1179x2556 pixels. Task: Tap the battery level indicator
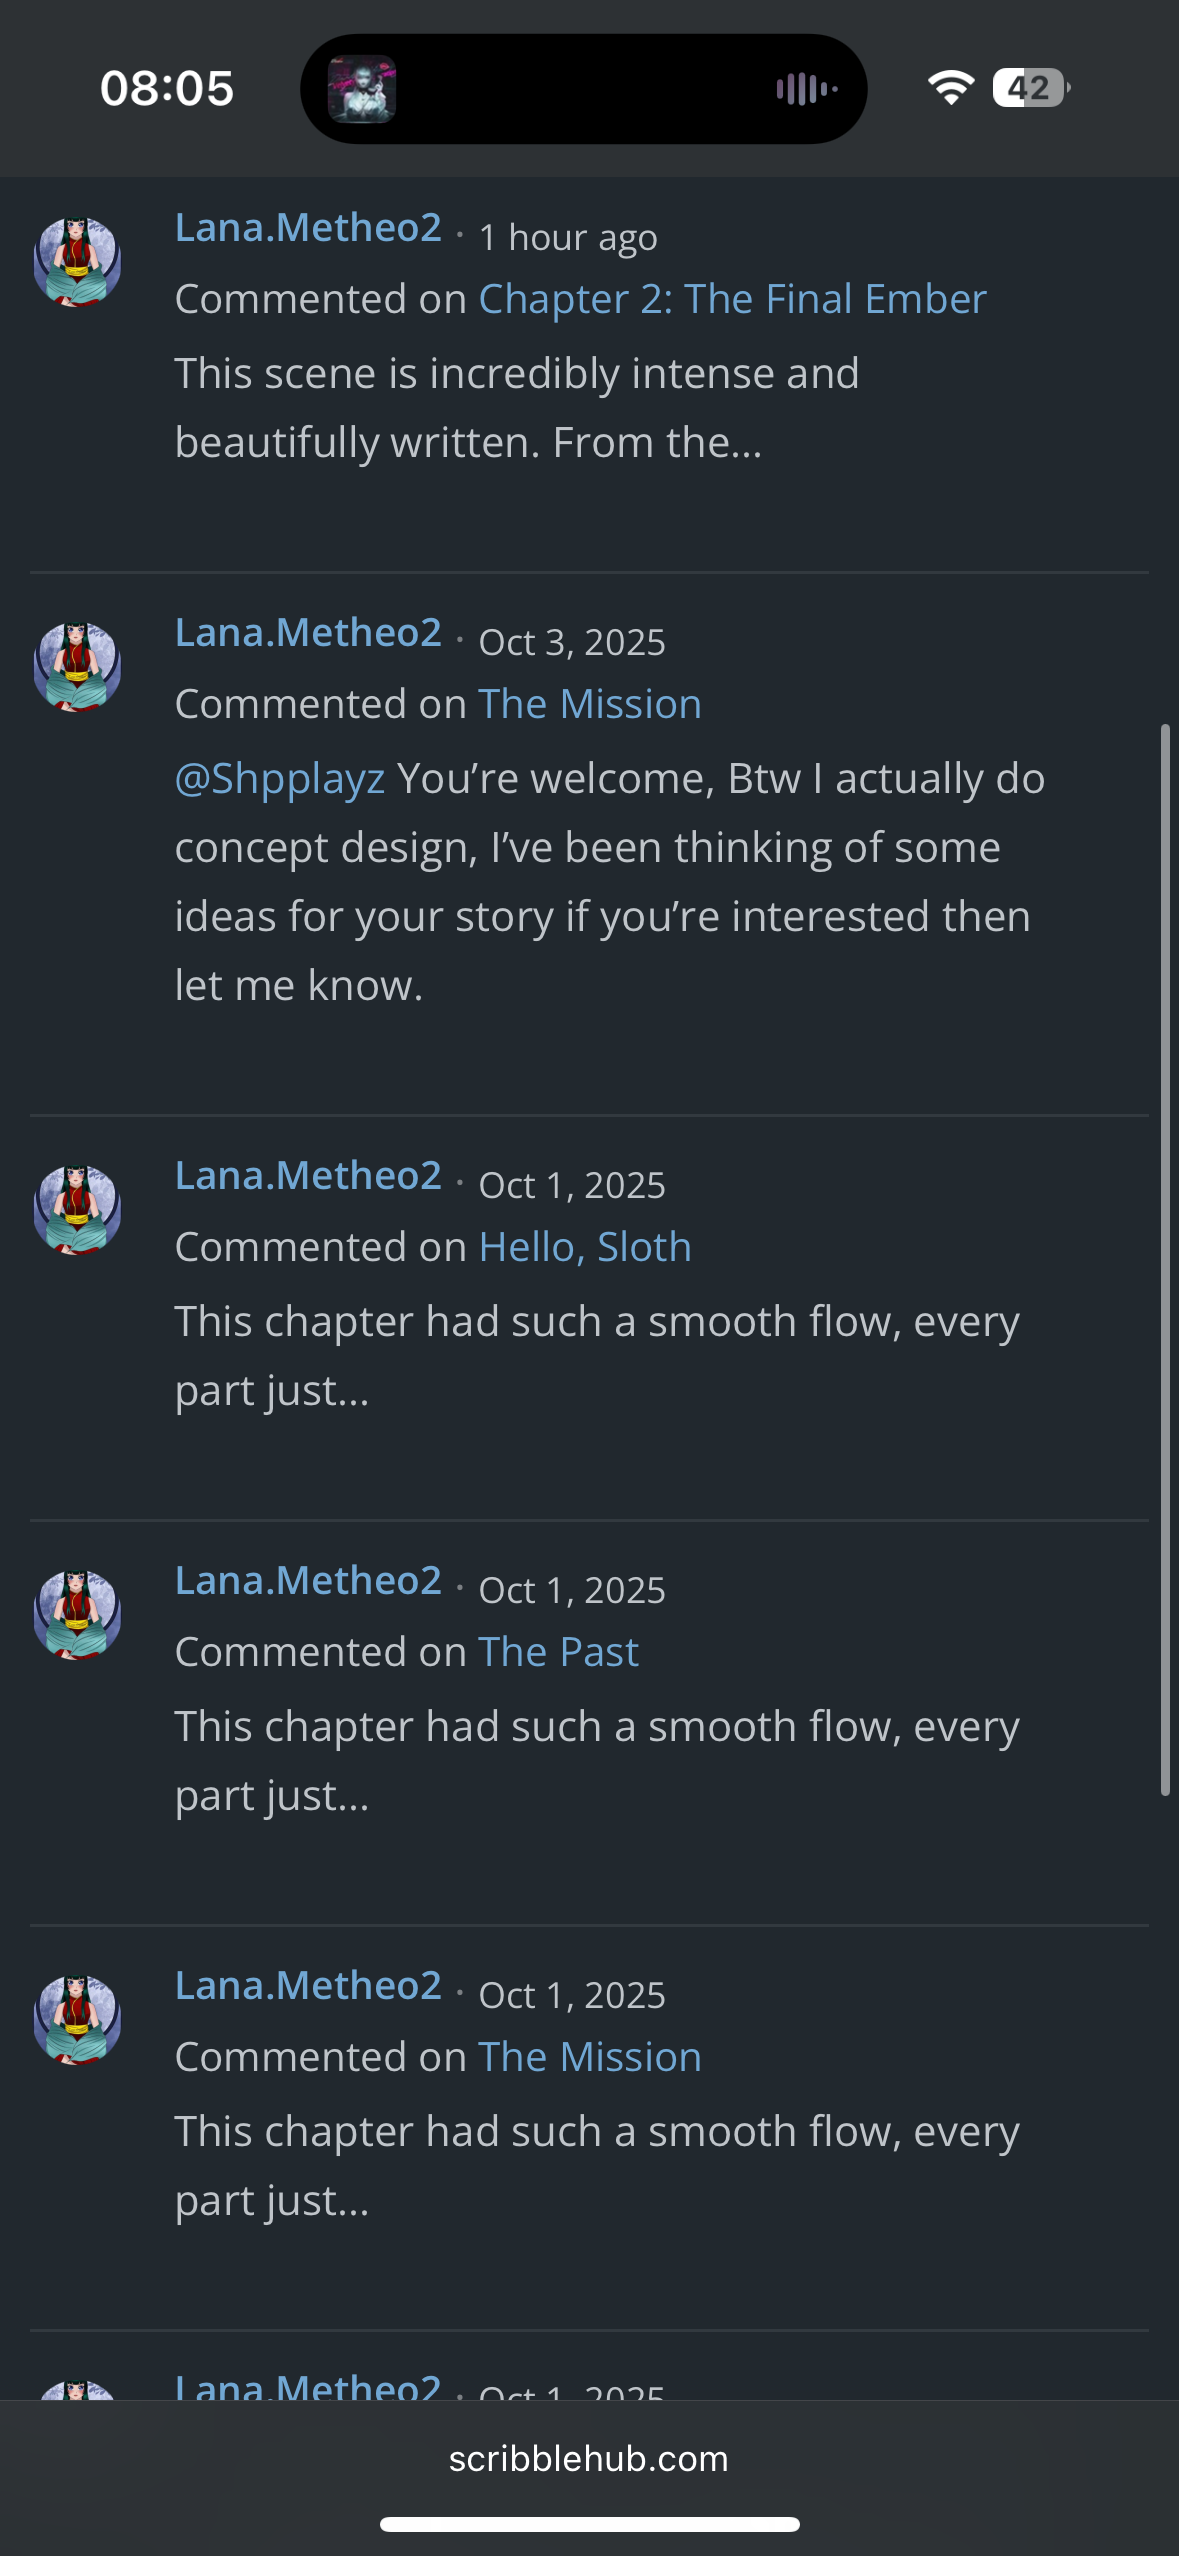tap(1030, 88)
